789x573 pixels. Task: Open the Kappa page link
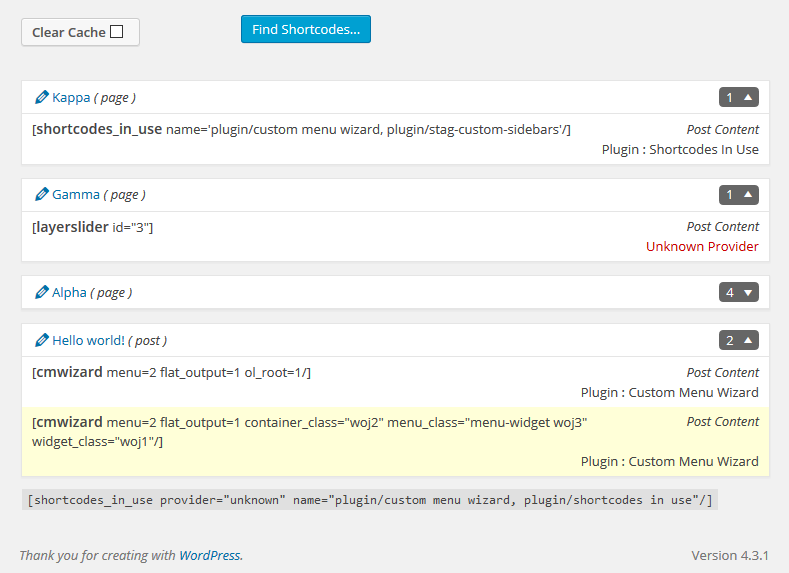point(71,97)
